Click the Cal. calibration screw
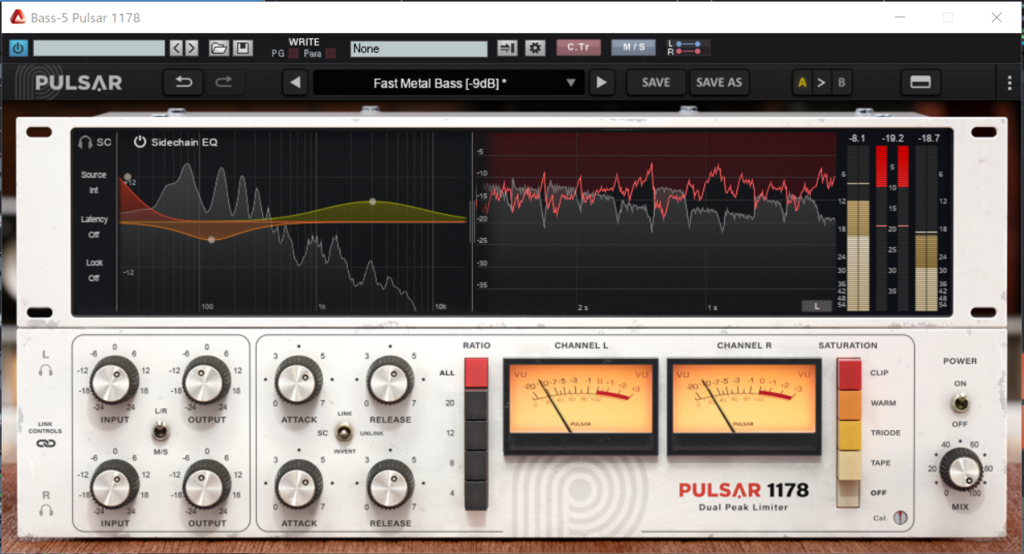Image resolution: width=1024 pixels, height=554 pixels. [901, 518]
